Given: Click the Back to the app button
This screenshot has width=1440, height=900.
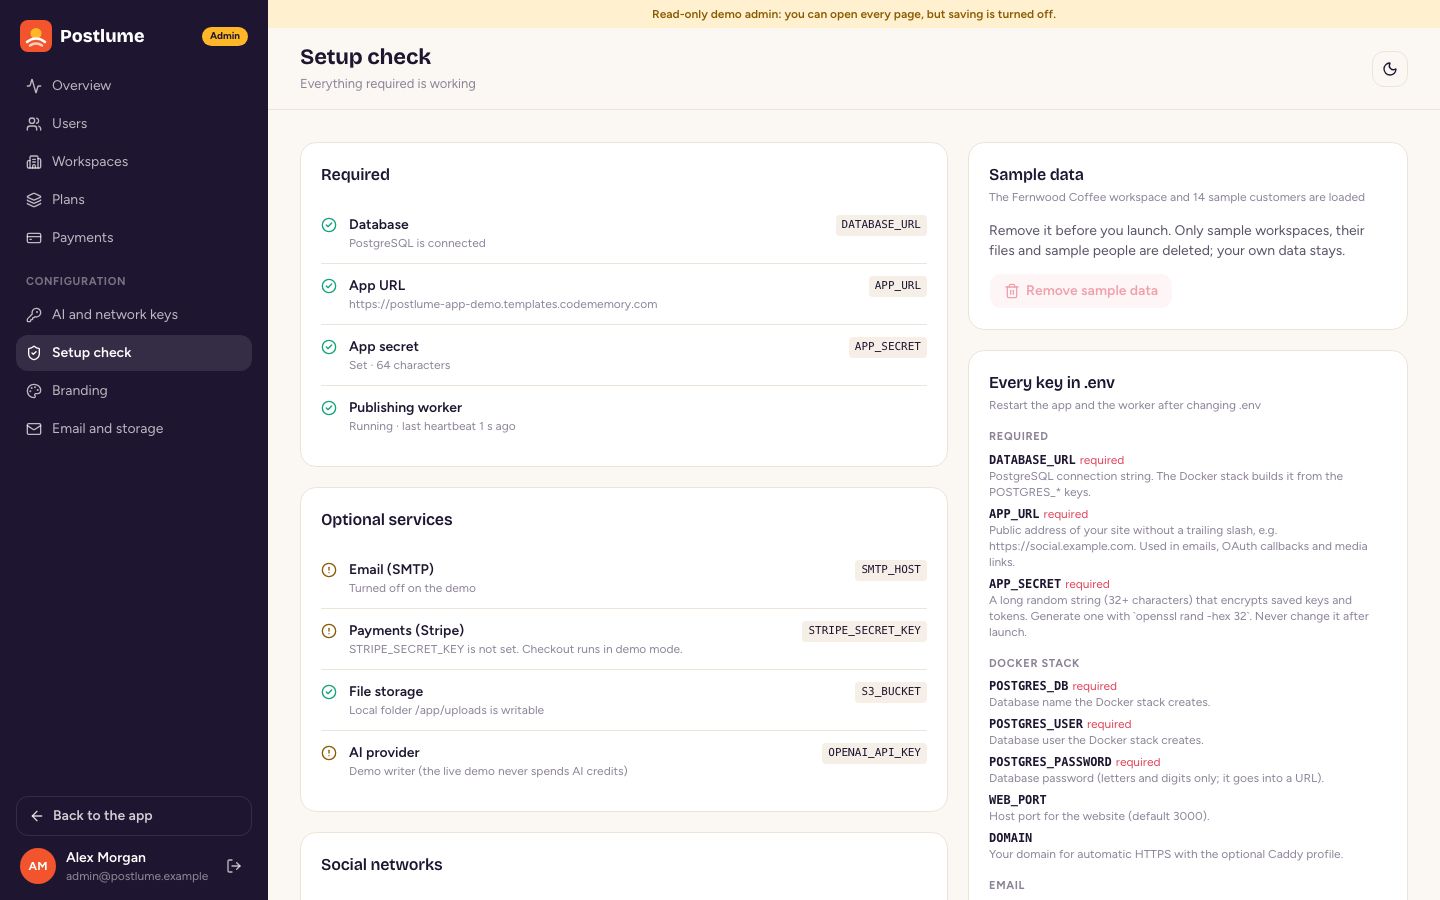Looking at the screenshot, I should click(x=134, y=816).
